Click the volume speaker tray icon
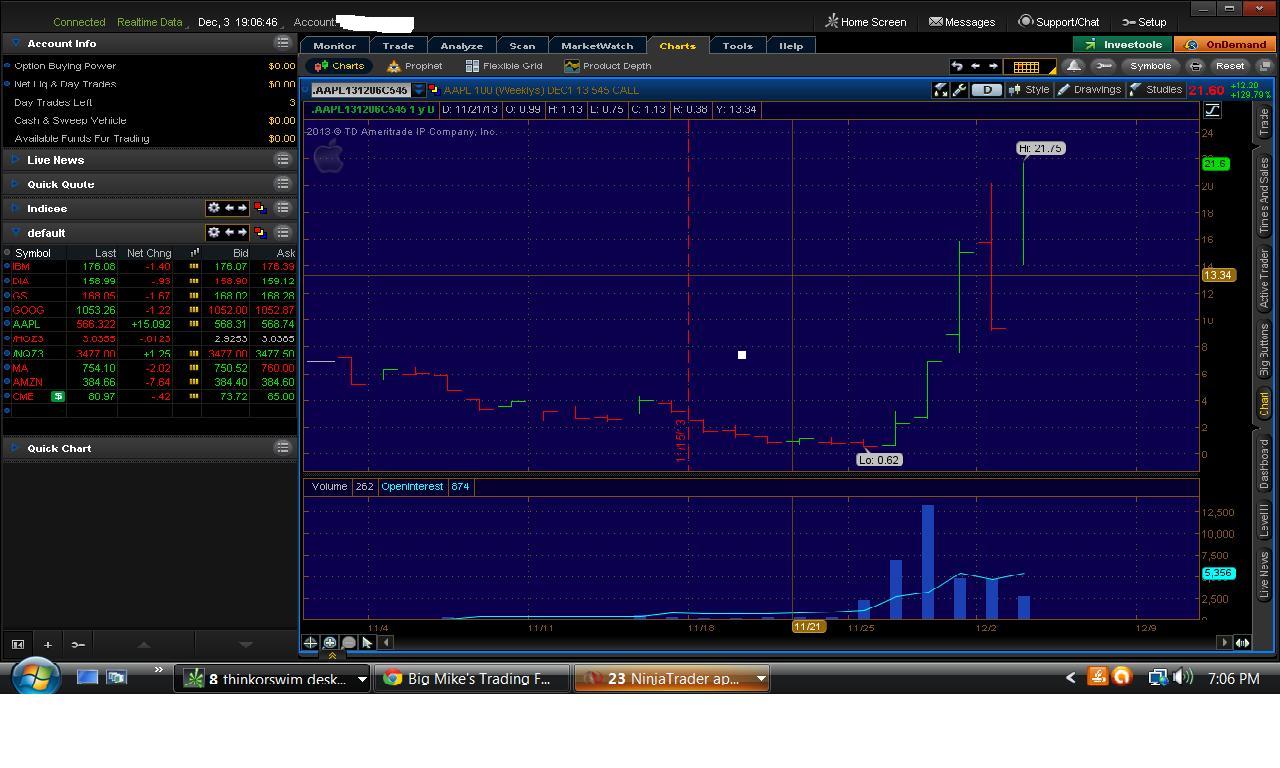The height and width of the screenshot is (768, 1280). (x=1182, y=677)
